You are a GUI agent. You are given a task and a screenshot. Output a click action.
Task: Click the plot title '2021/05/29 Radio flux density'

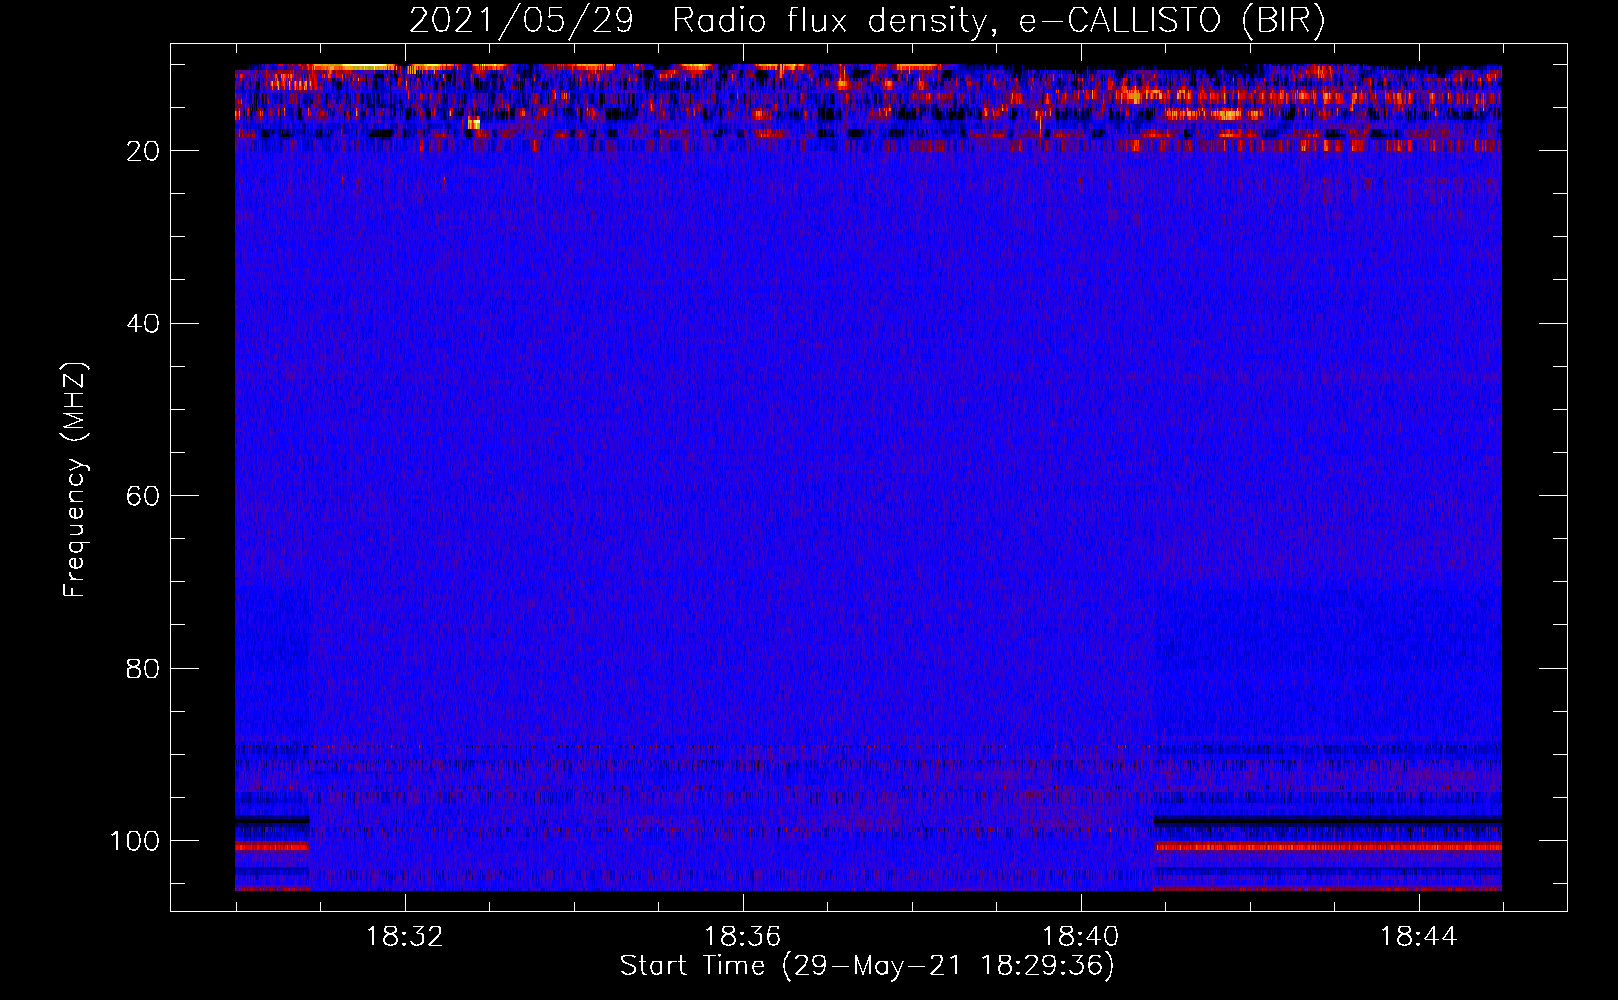click(x=866, y=21)
